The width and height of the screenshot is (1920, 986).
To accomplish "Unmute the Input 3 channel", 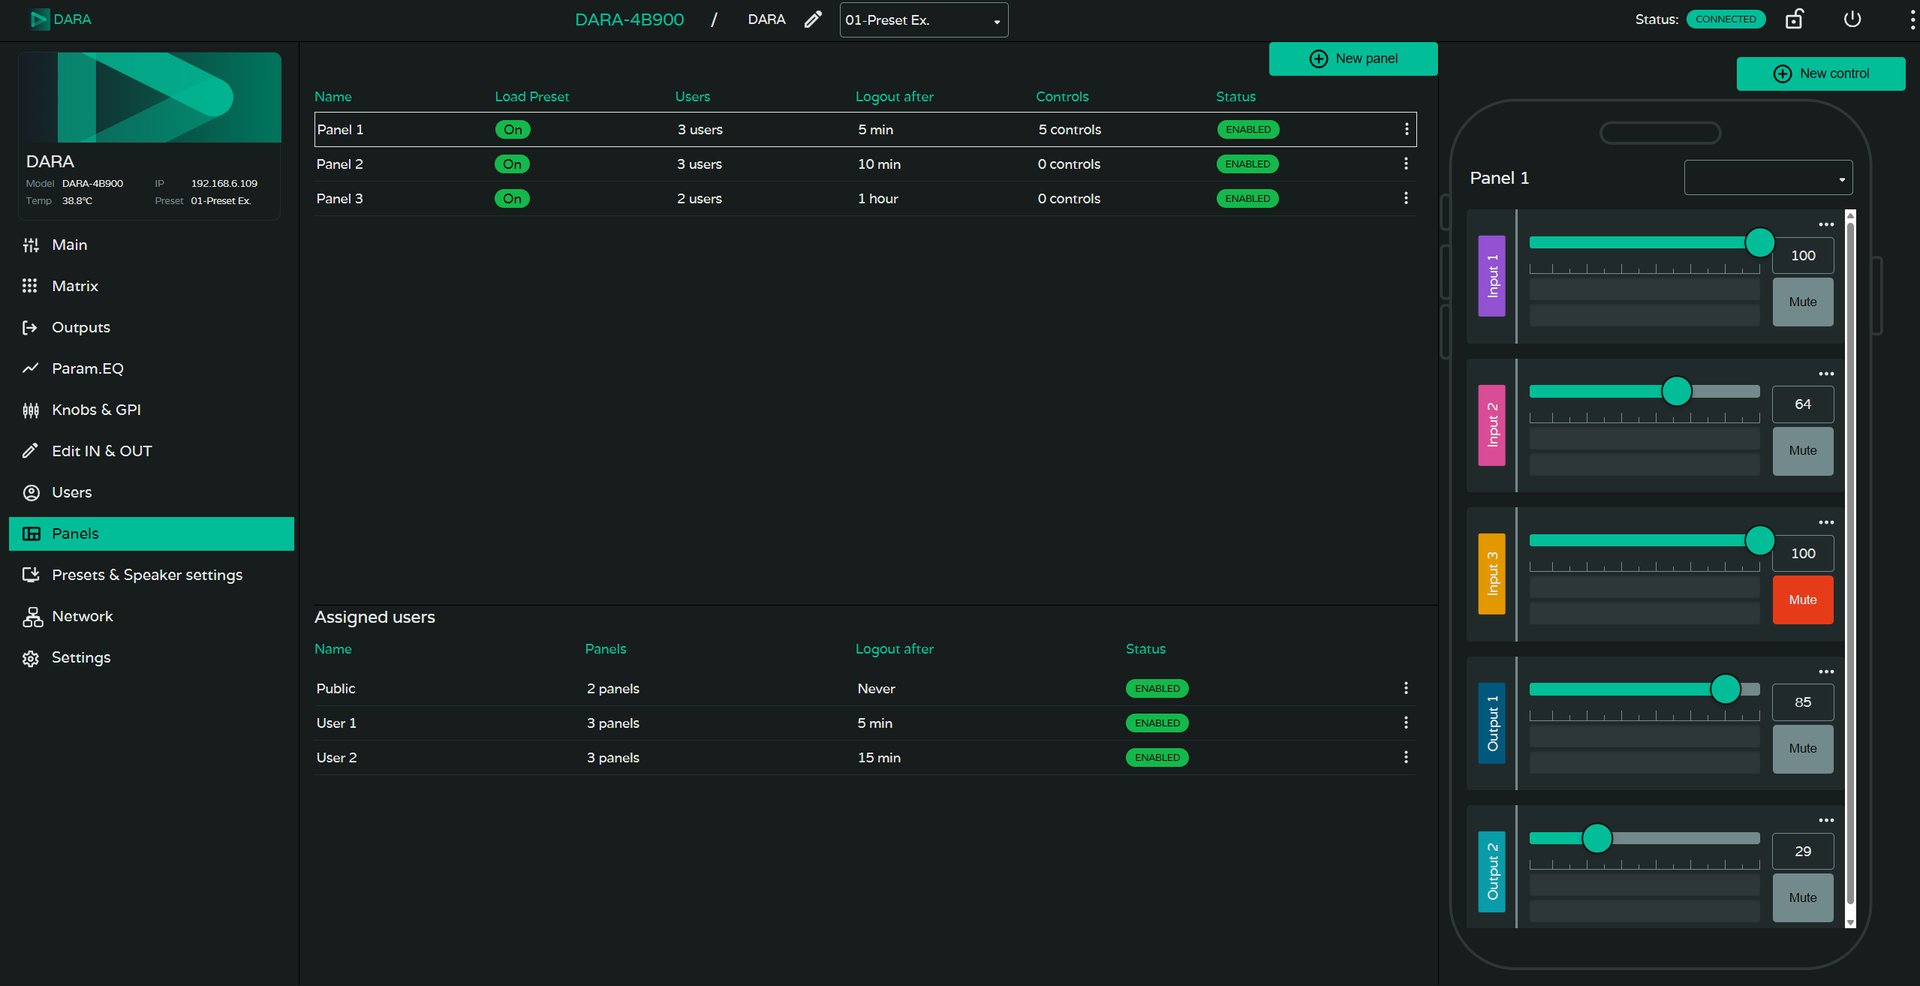I will (1803, 600).
